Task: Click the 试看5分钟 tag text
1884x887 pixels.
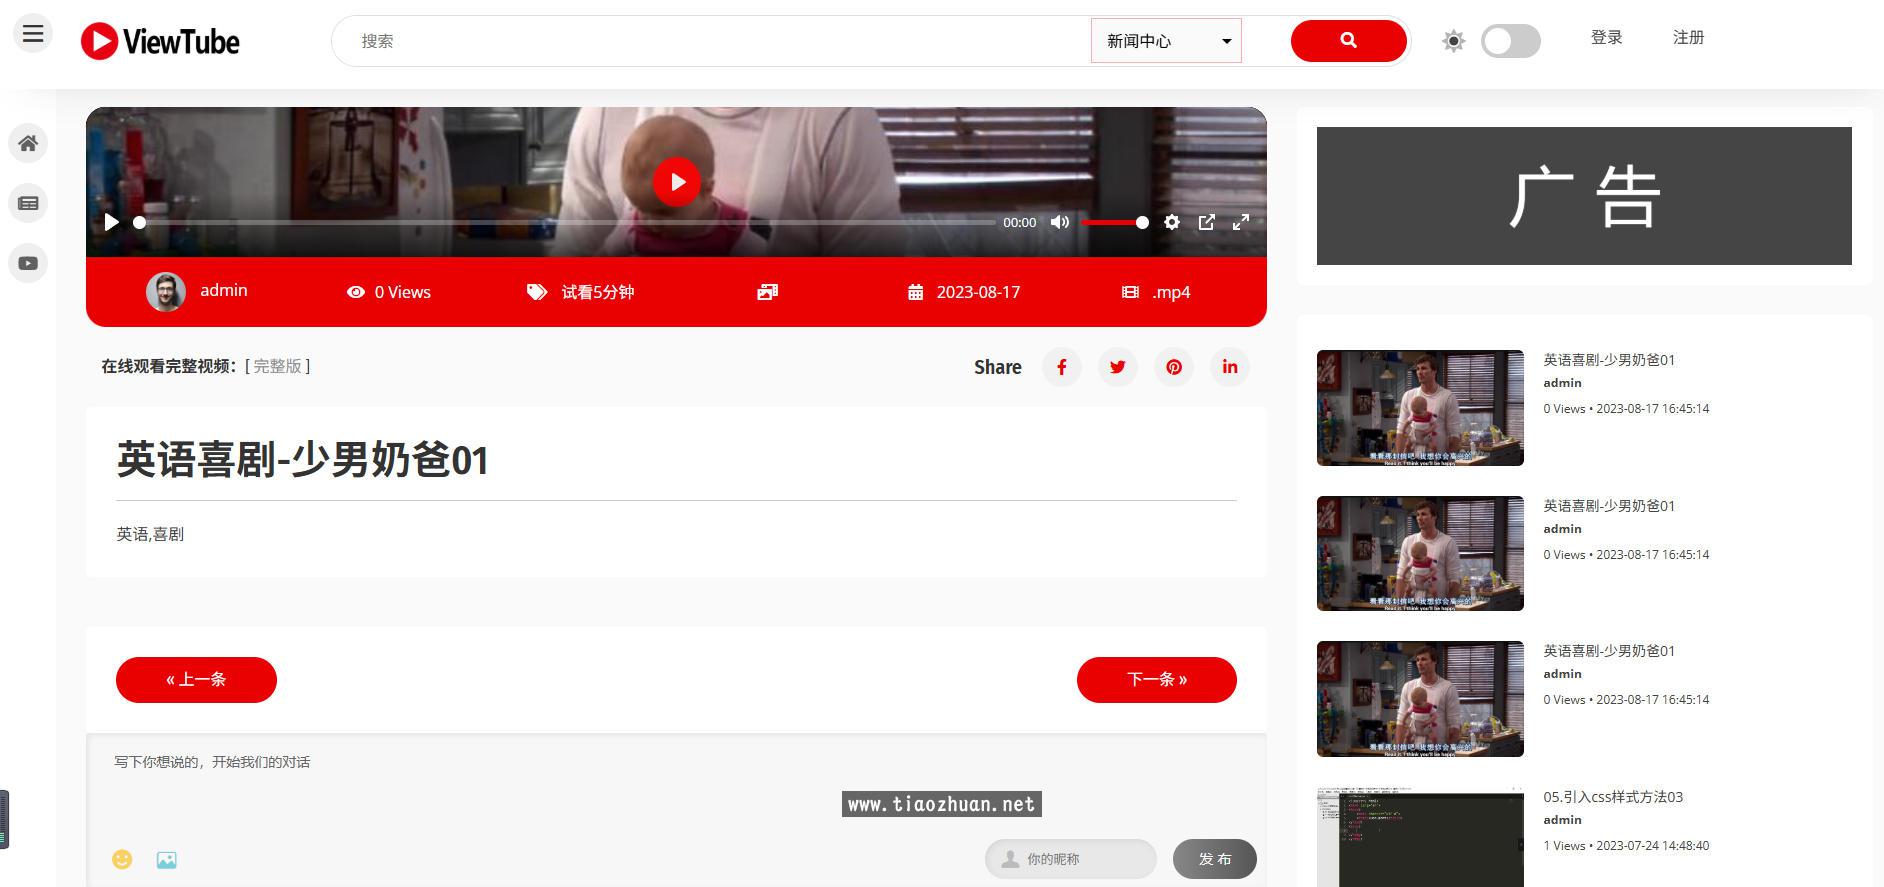Action: point(598,292)
